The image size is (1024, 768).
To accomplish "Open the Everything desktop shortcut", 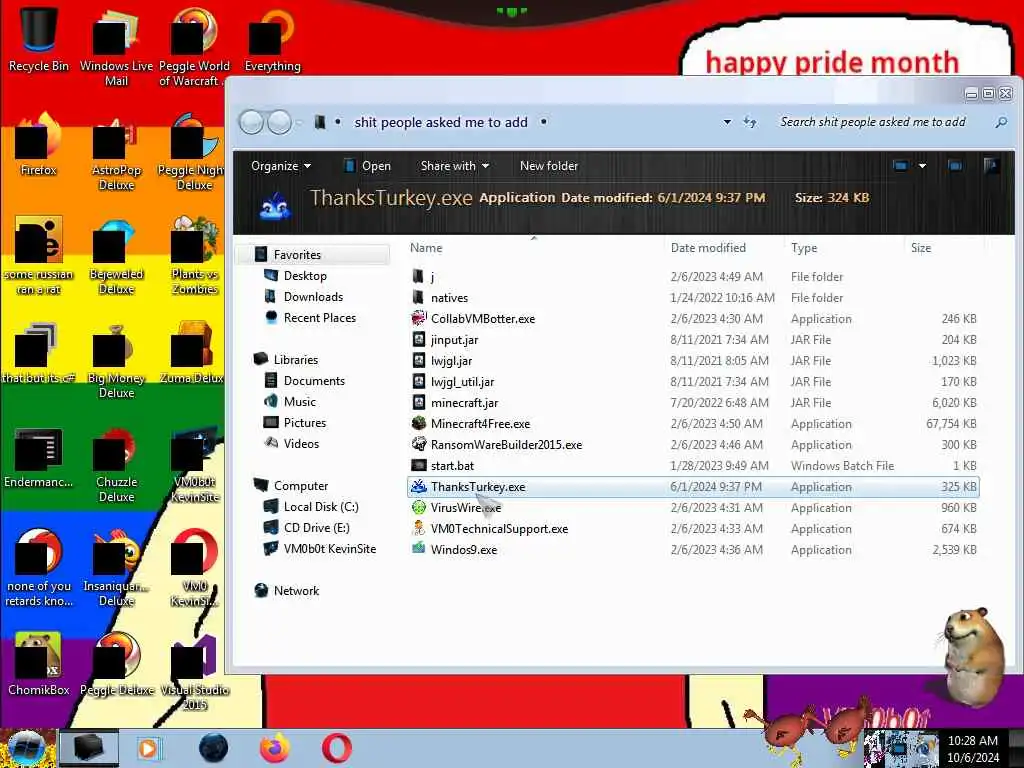I will coord(272,40).
